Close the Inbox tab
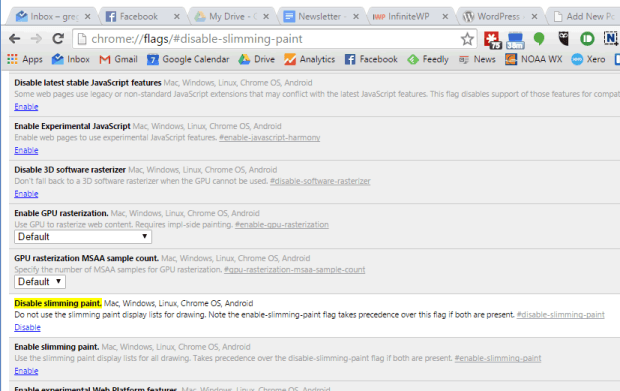This screenshot has width=620, height=391. (87, 17)
